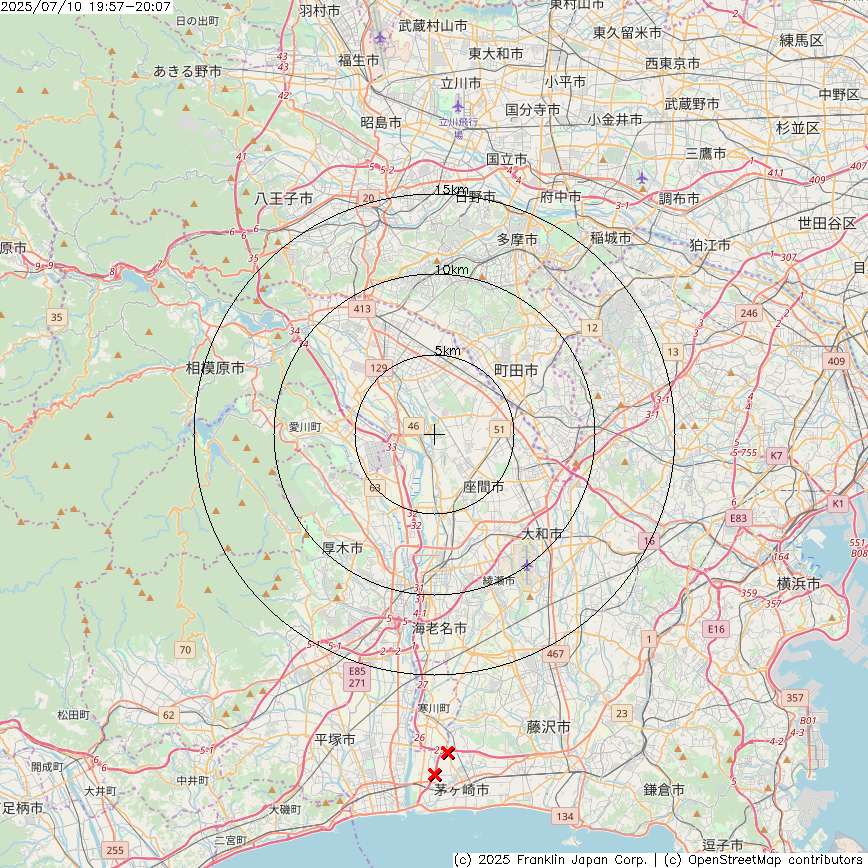Click the route 413 road shield
868x868 pixels.
362,309
